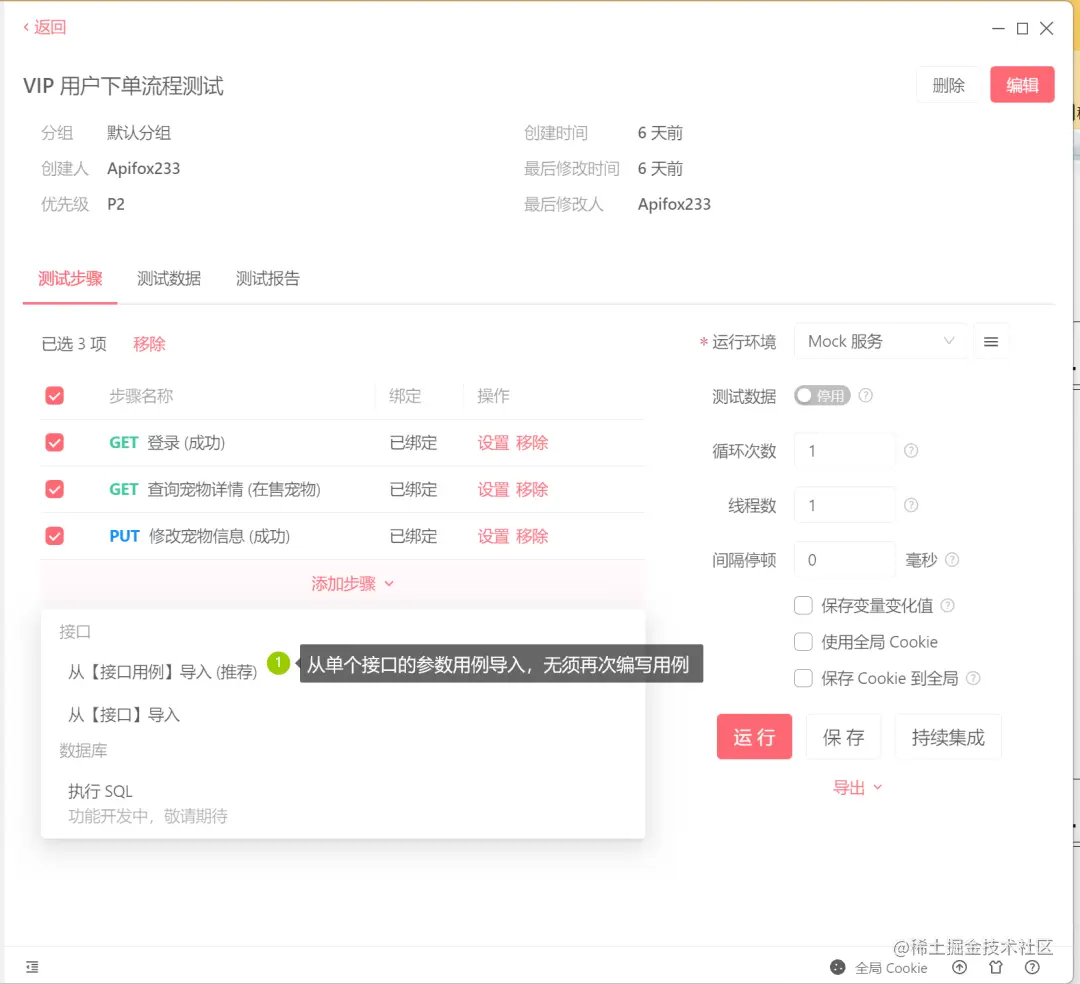The image size is (1080, 984).
Task: Open the 运行环境 Mock 服务 dropdown
Action: point(880,342)
